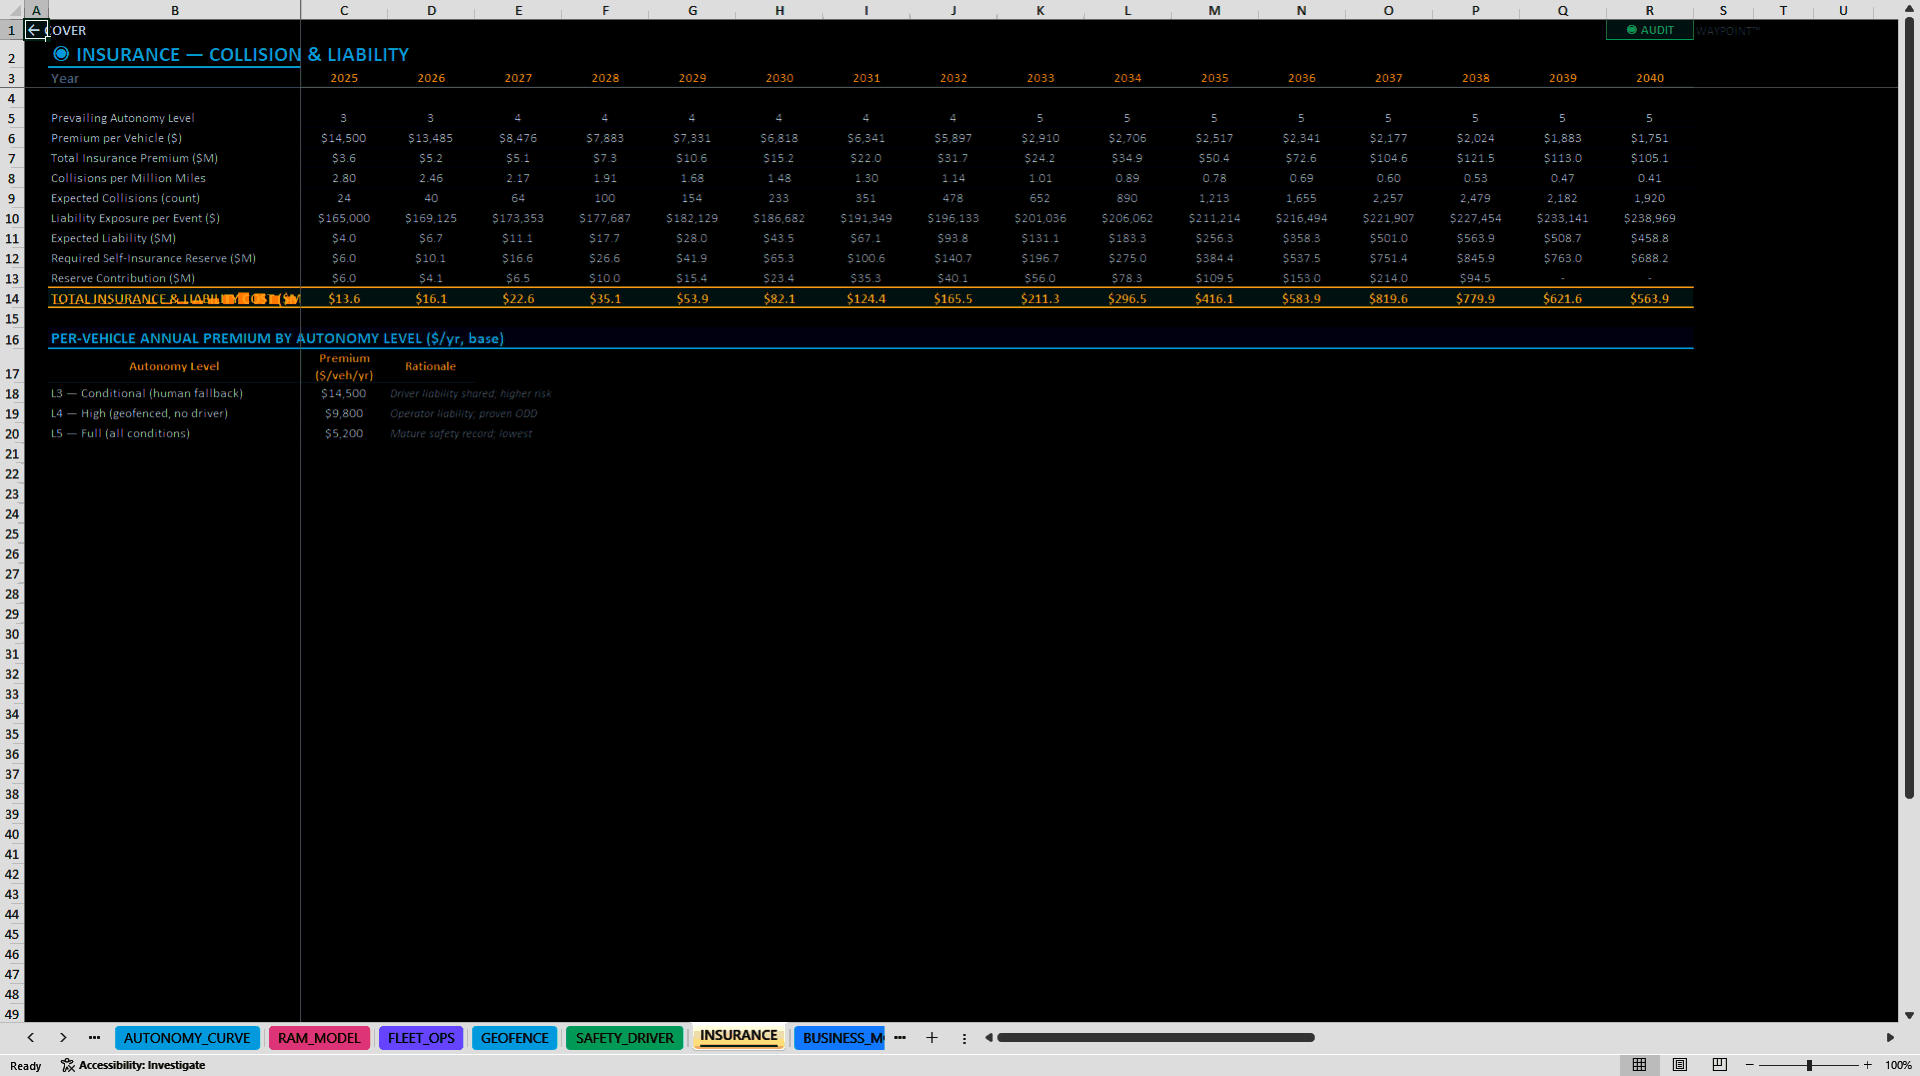Click the zoom in plus button
The height and width of the screenshot is (1076, 1920).
point(1868,1065)
